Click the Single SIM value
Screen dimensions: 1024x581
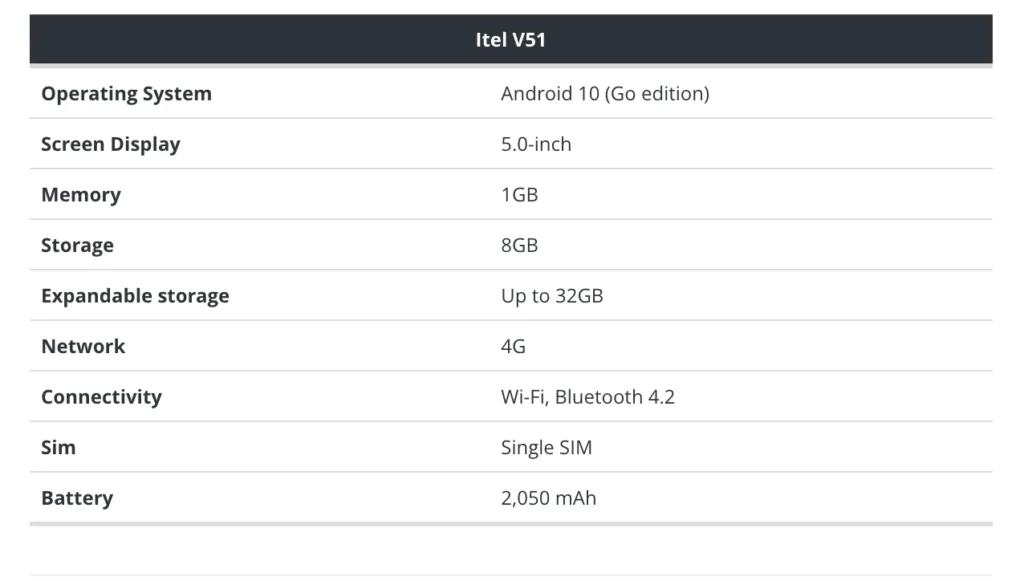pyautogui.click(x=546, y=447)
